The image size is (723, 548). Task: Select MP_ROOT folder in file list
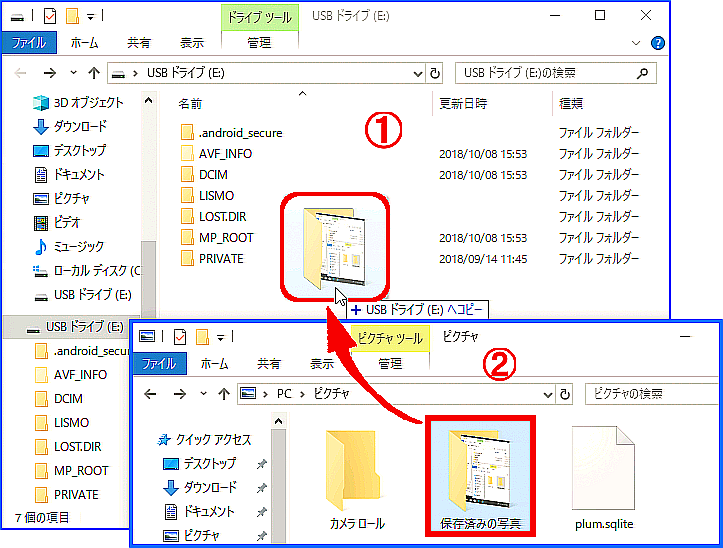(217, 238)
